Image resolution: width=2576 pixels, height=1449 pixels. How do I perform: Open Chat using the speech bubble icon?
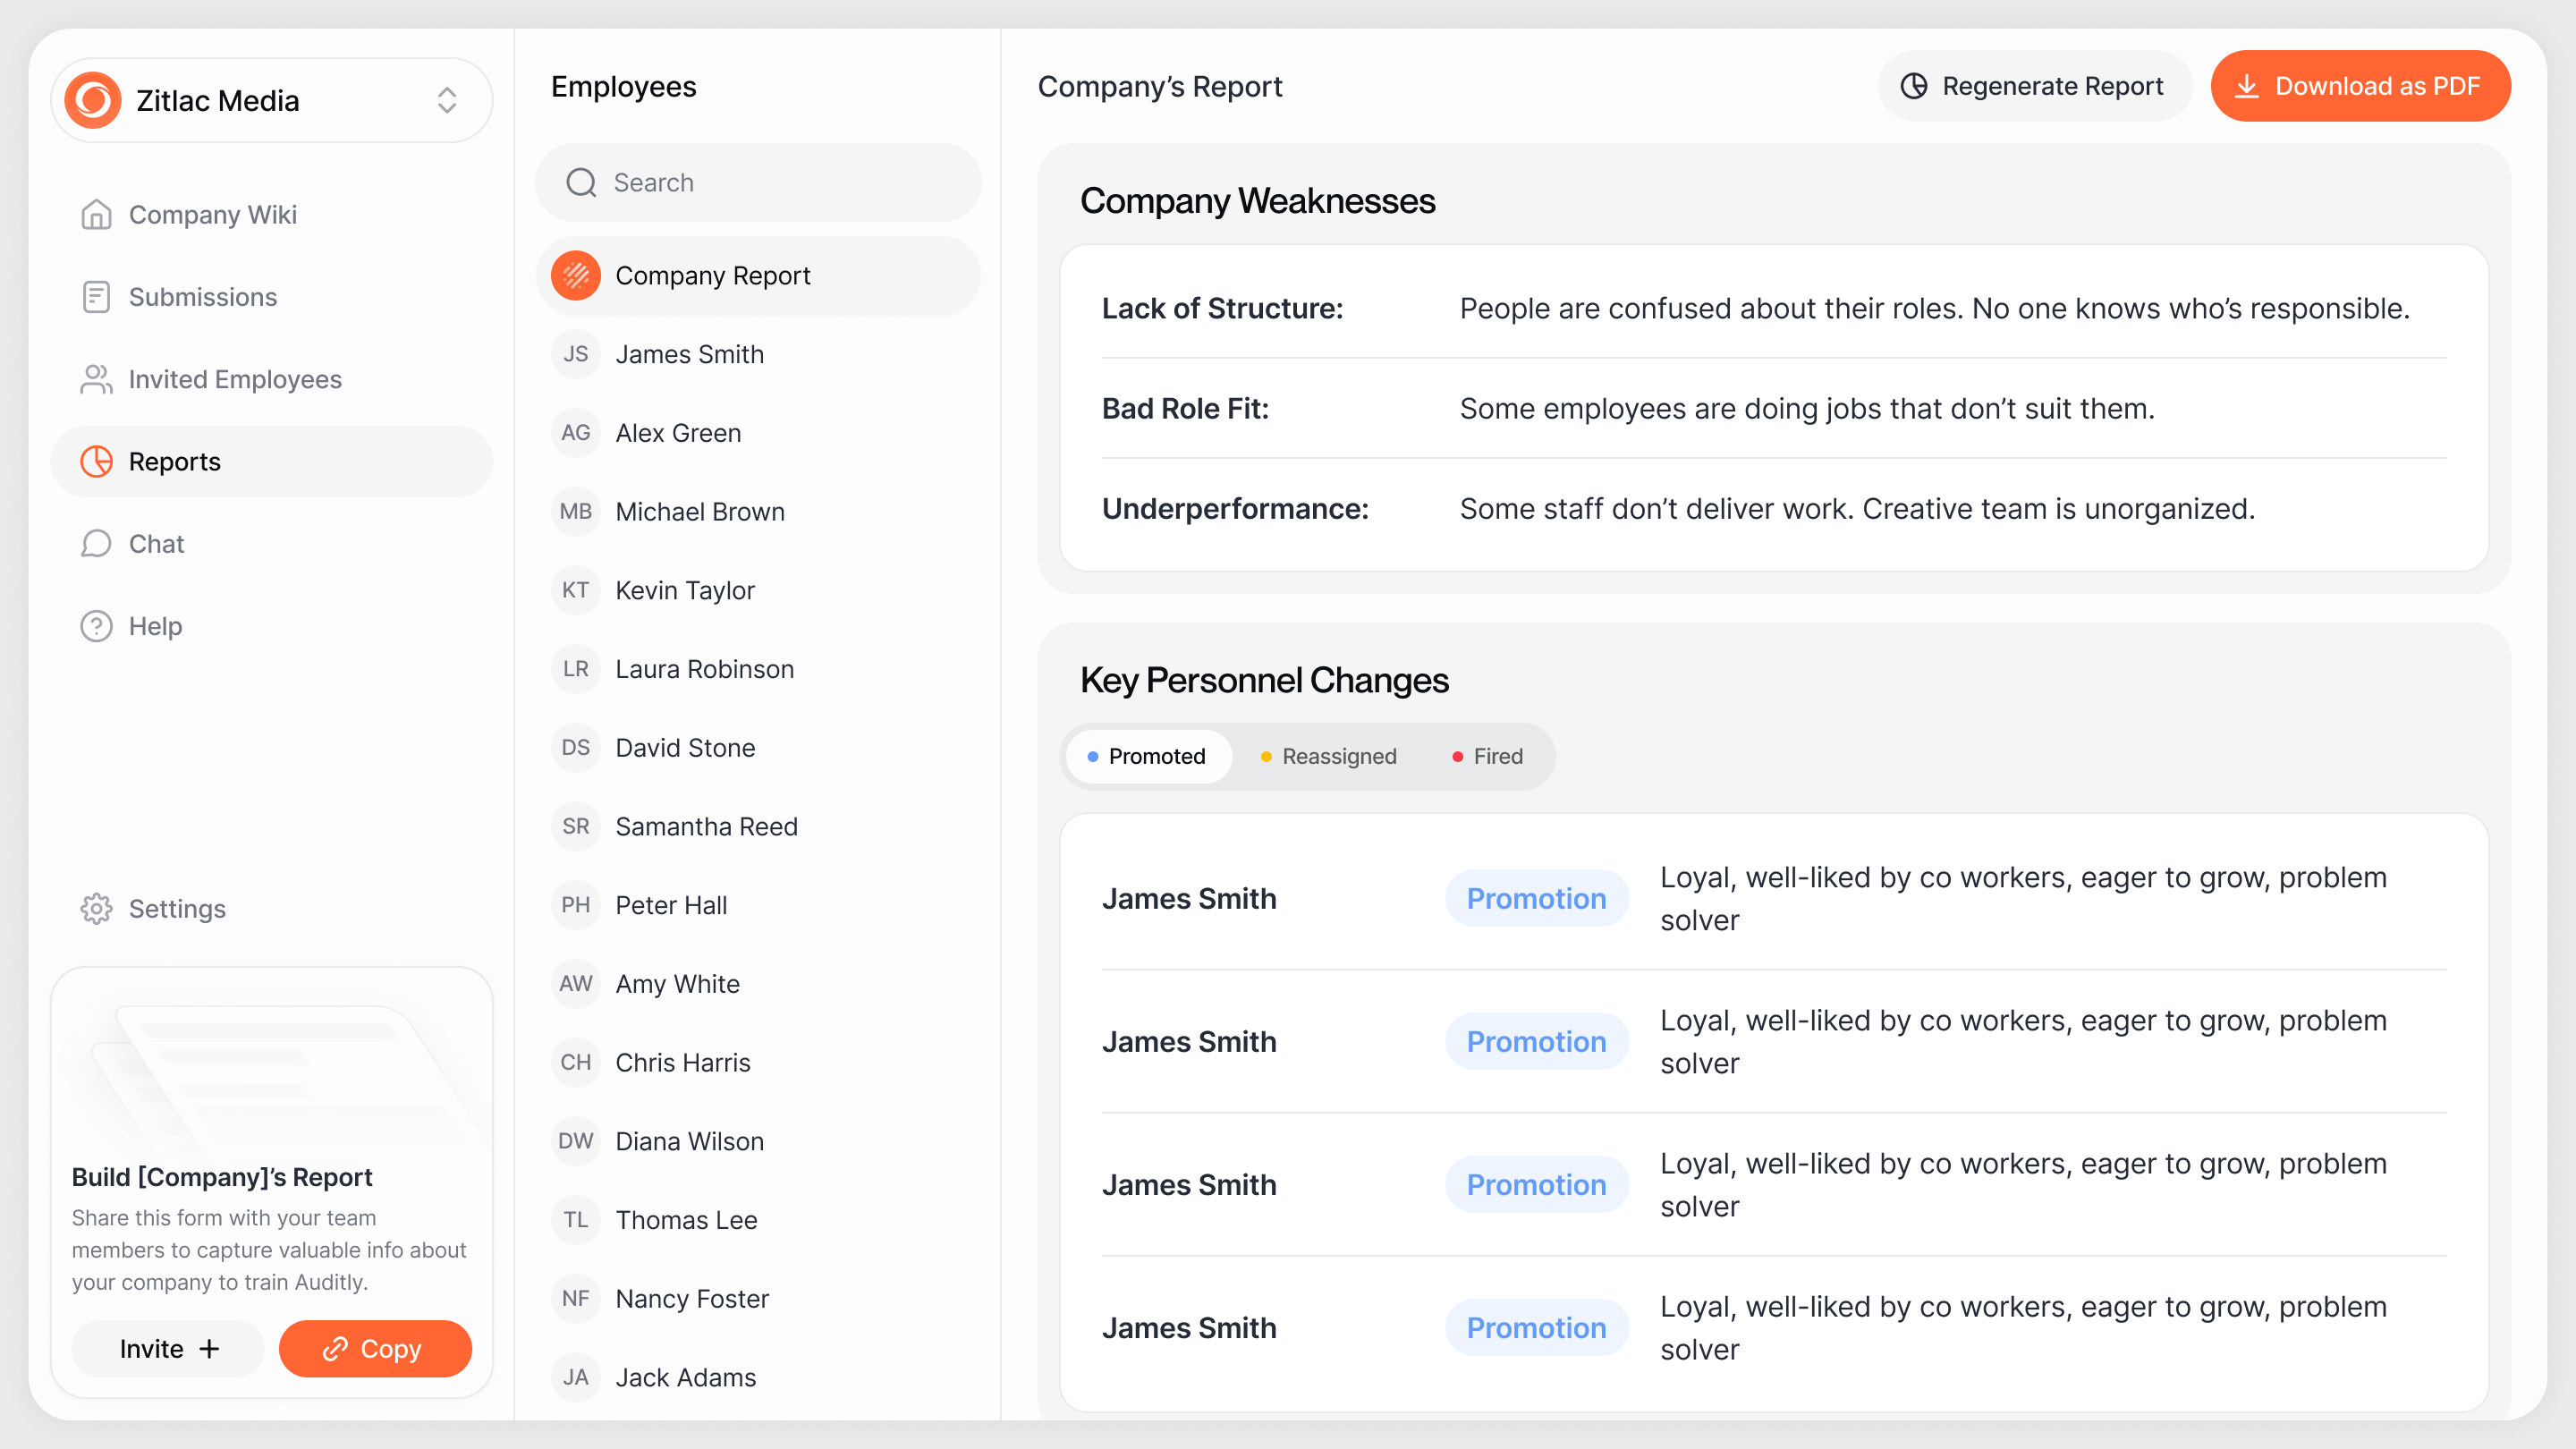pyautogui.click(x=96, y=544)
